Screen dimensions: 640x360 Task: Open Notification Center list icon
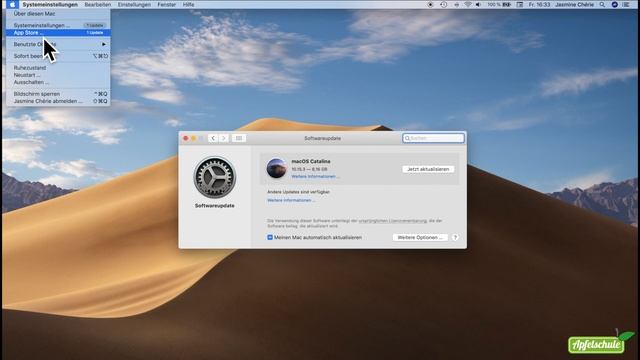tap(626, 4)
